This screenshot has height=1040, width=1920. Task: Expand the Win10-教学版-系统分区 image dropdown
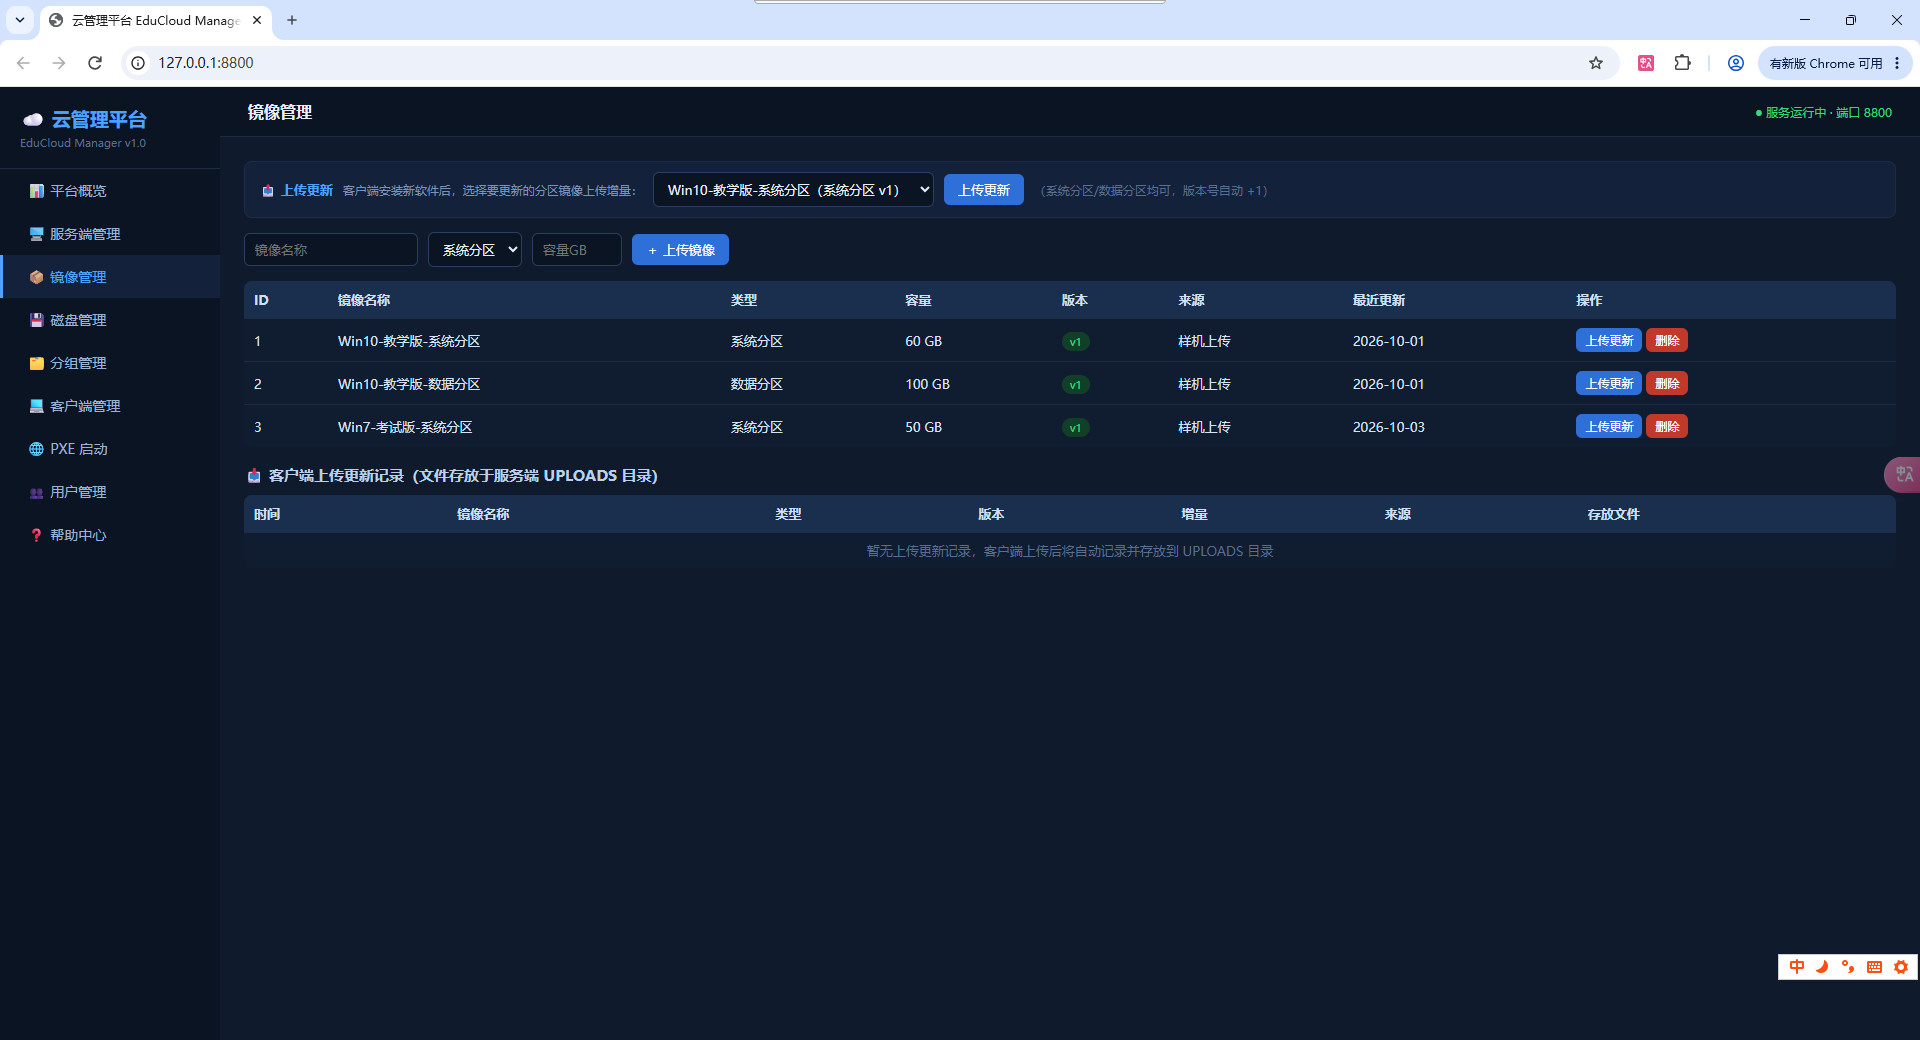[x=793, y=190]
